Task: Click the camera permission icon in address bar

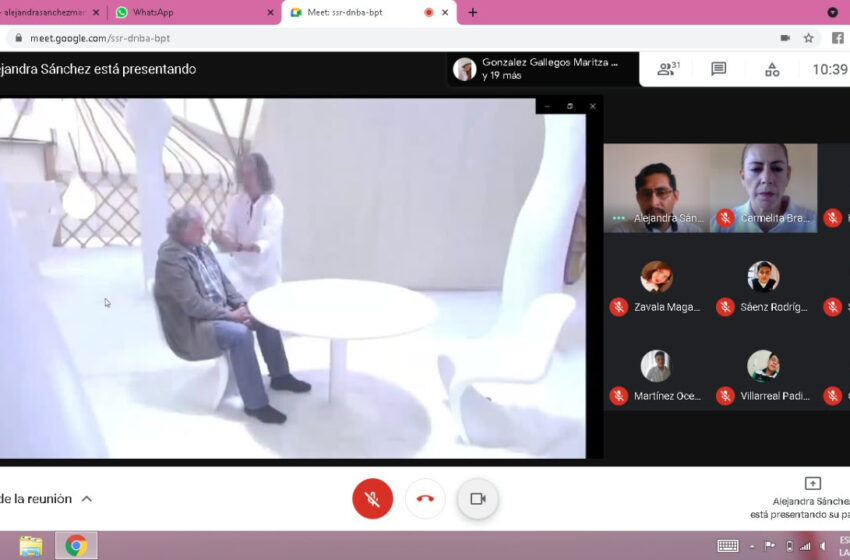Action: 784,38
